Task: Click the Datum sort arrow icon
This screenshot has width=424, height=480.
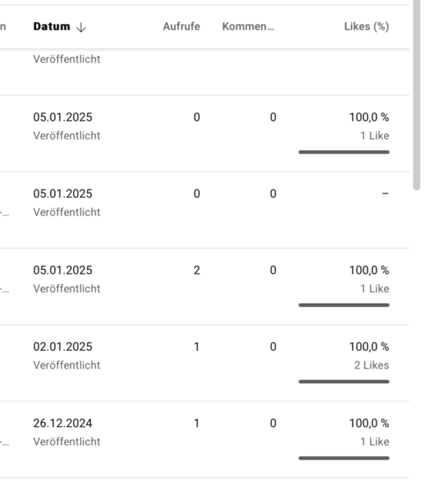Action: (81, 27)
